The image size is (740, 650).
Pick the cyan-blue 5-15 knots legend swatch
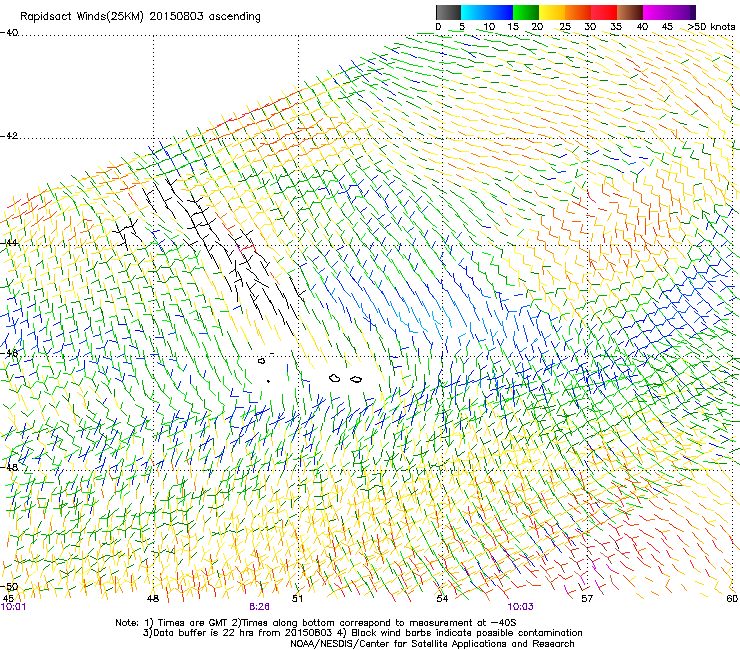pos(487,12)
